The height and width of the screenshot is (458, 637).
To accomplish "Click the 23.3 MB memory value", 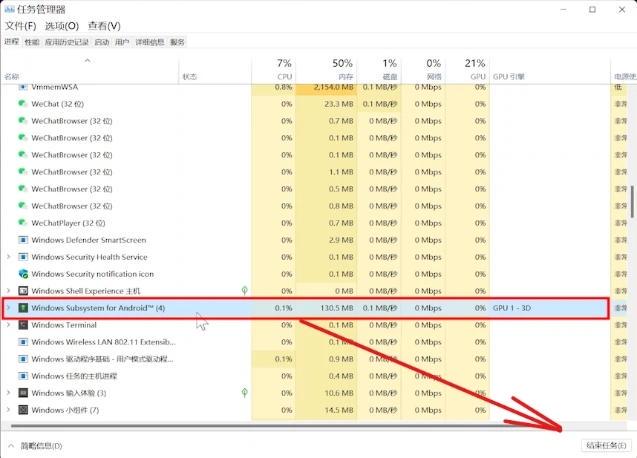I will [339, 104].
